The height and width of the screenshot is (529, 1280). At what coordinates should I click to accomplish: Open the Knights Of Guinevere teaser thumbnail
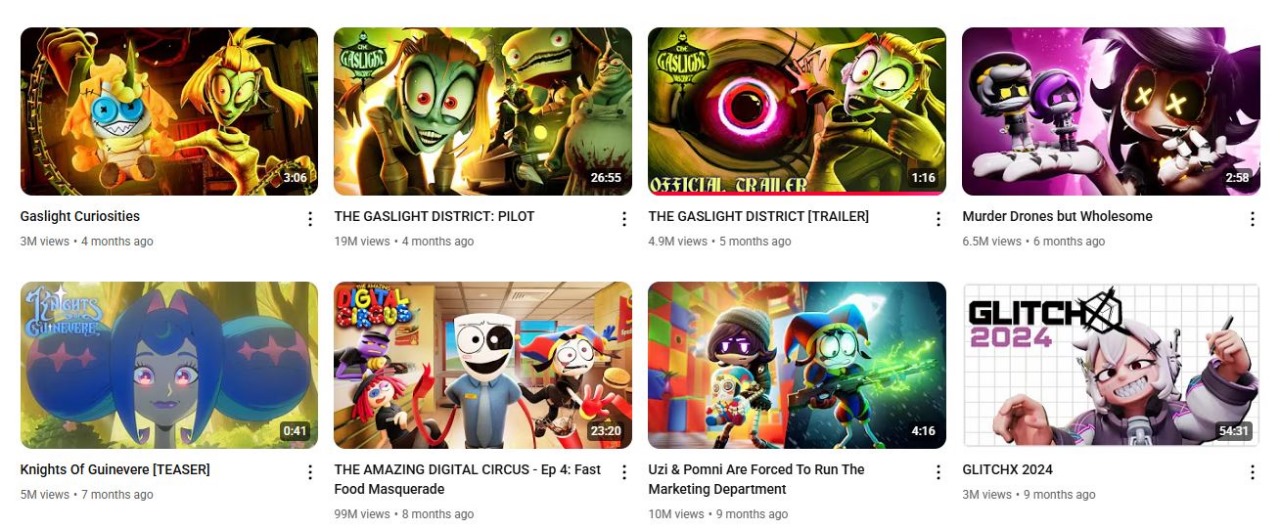pyautogui.click(x=169, y=365)
